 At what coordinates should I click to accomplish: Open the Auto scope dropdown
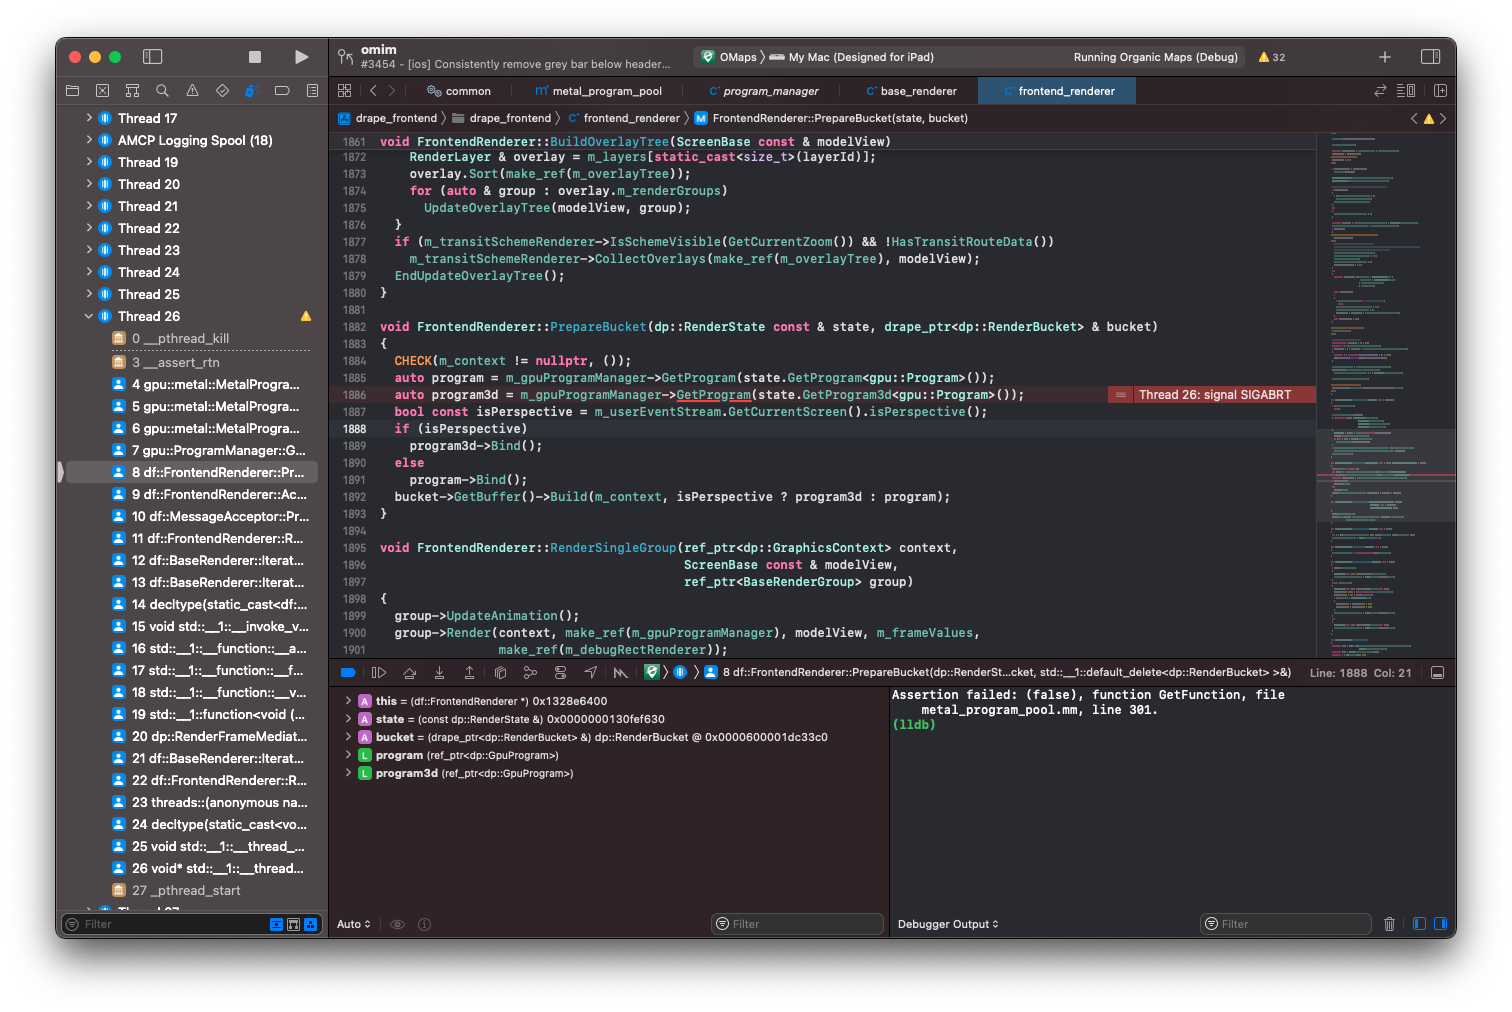(353, 924)
